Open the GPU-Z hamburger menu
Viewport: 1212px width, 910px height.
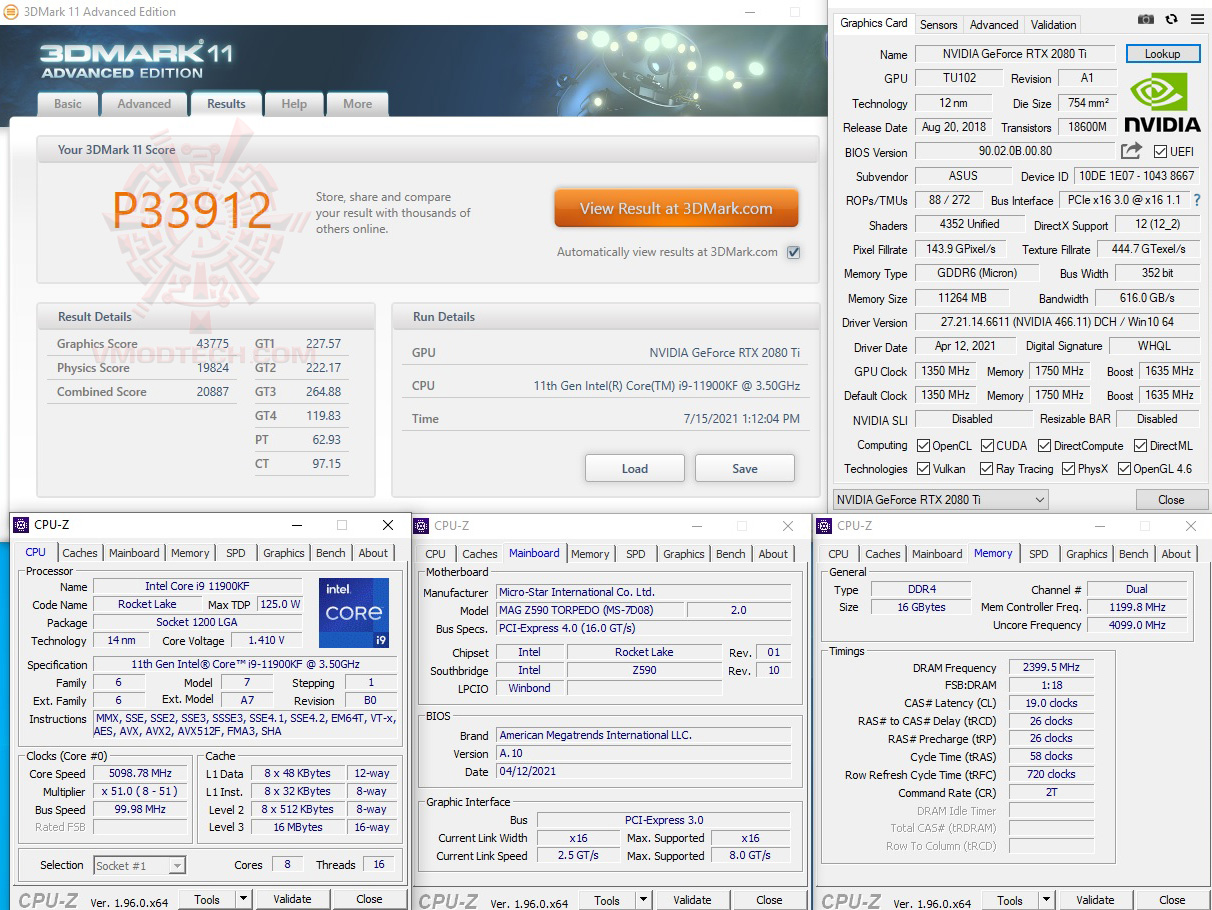click(1197, 19)
